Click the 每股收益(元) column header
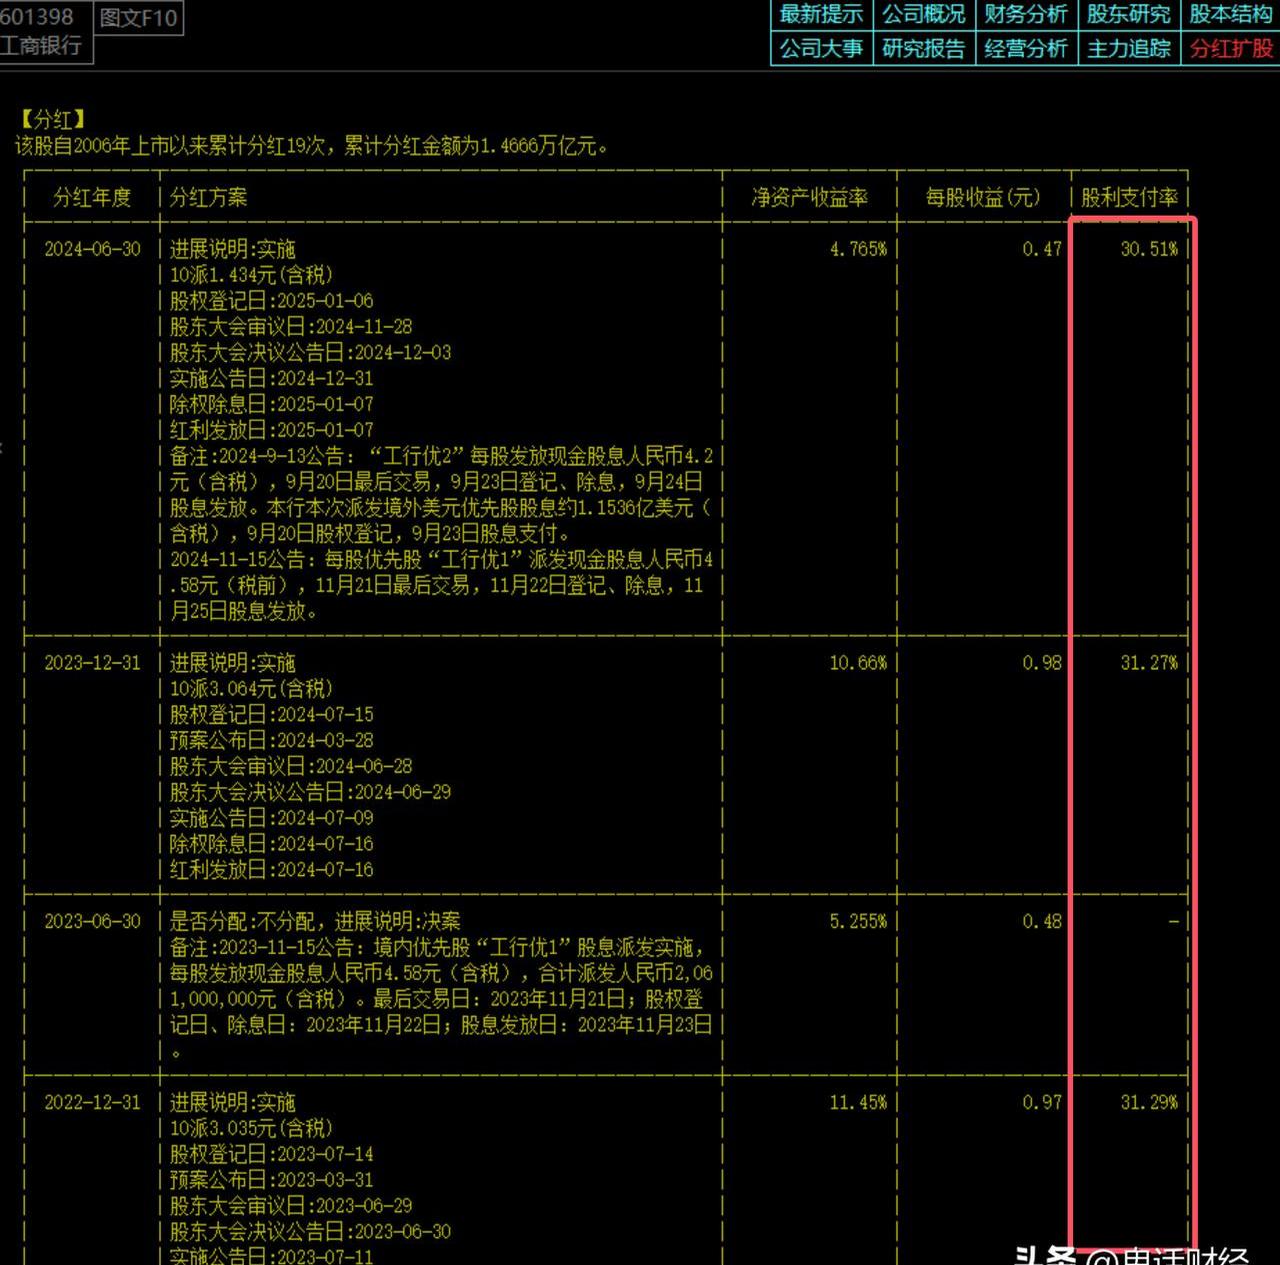Viewport: 1280px width, 1265px height. pyautogui.click(x=983, y=197)
